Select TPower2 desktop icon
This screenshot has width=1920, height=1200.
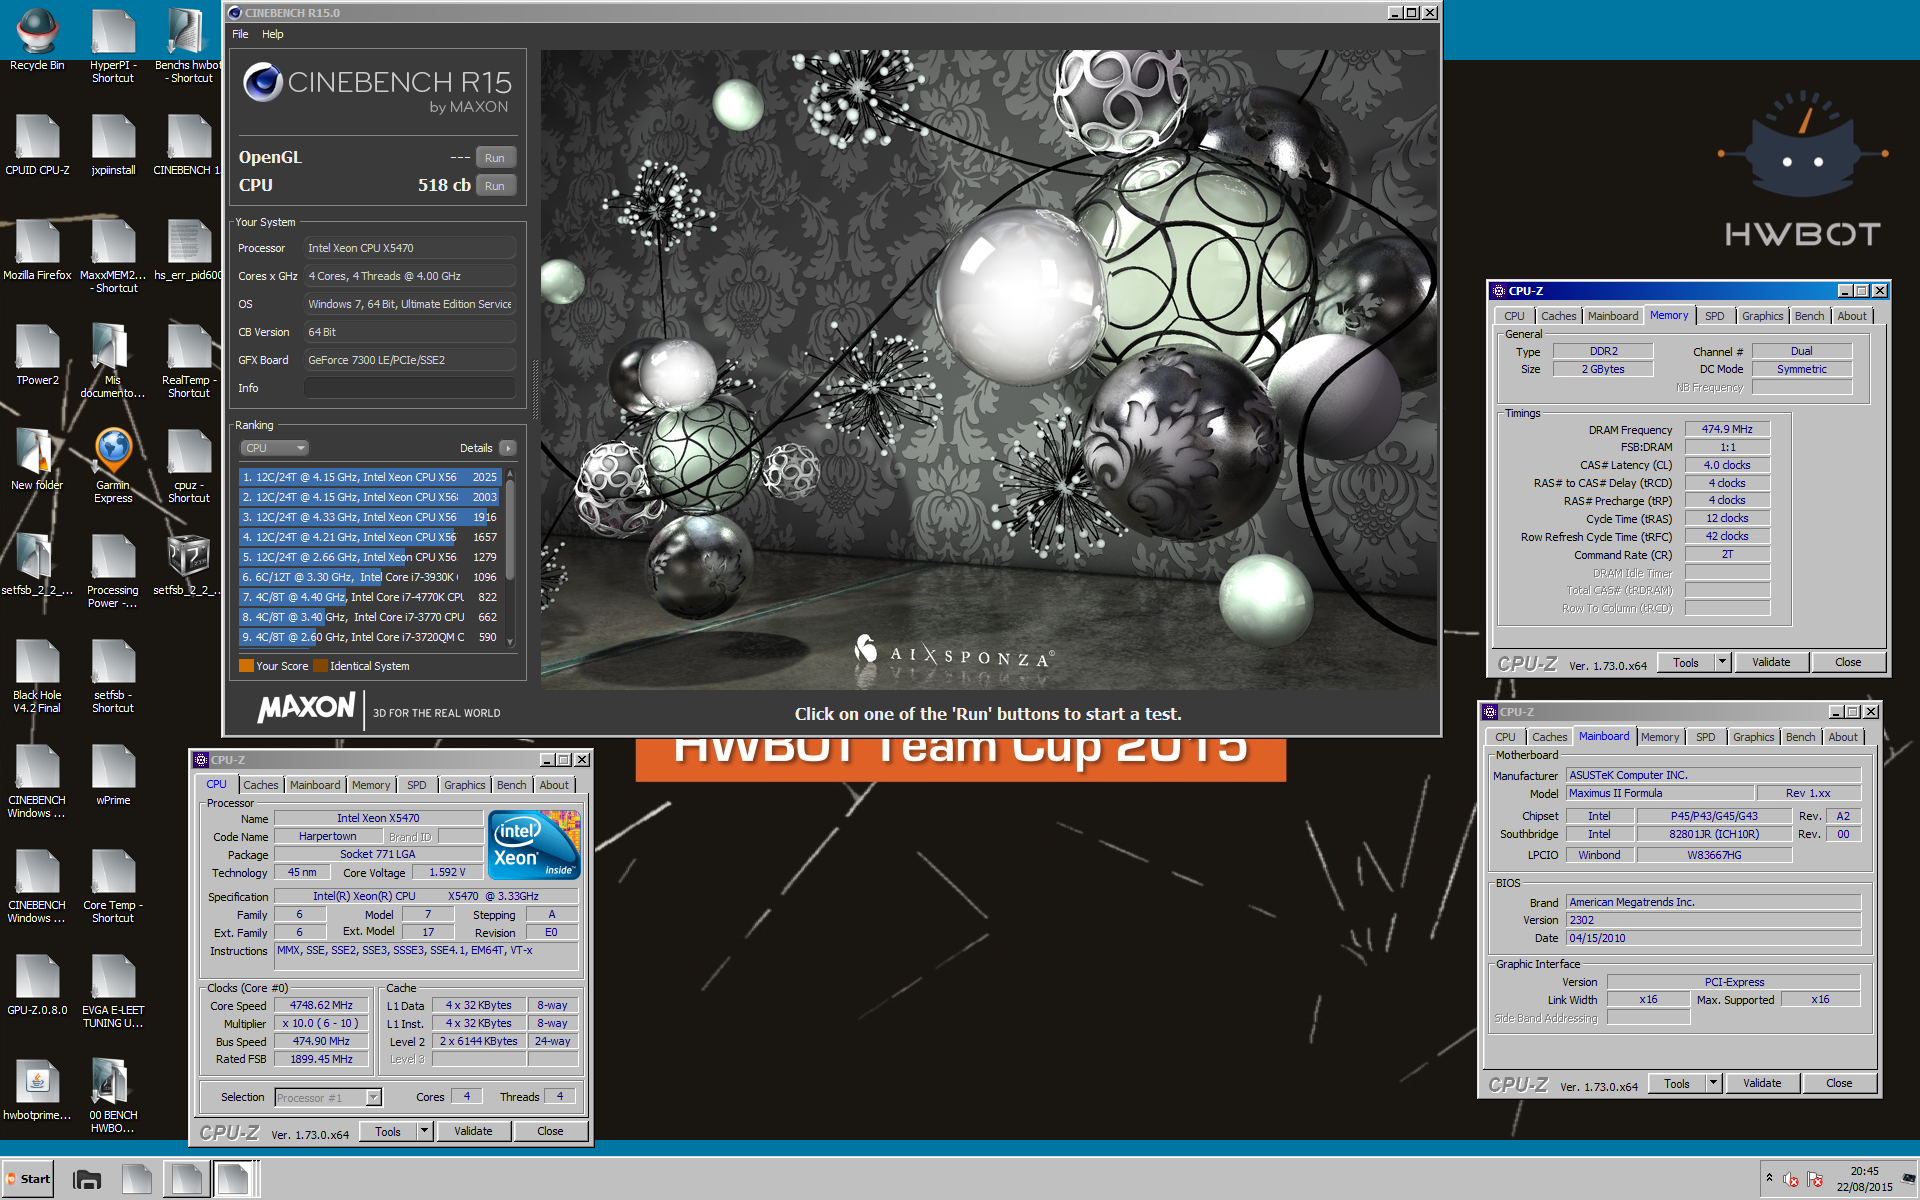[x=37, y=355]
